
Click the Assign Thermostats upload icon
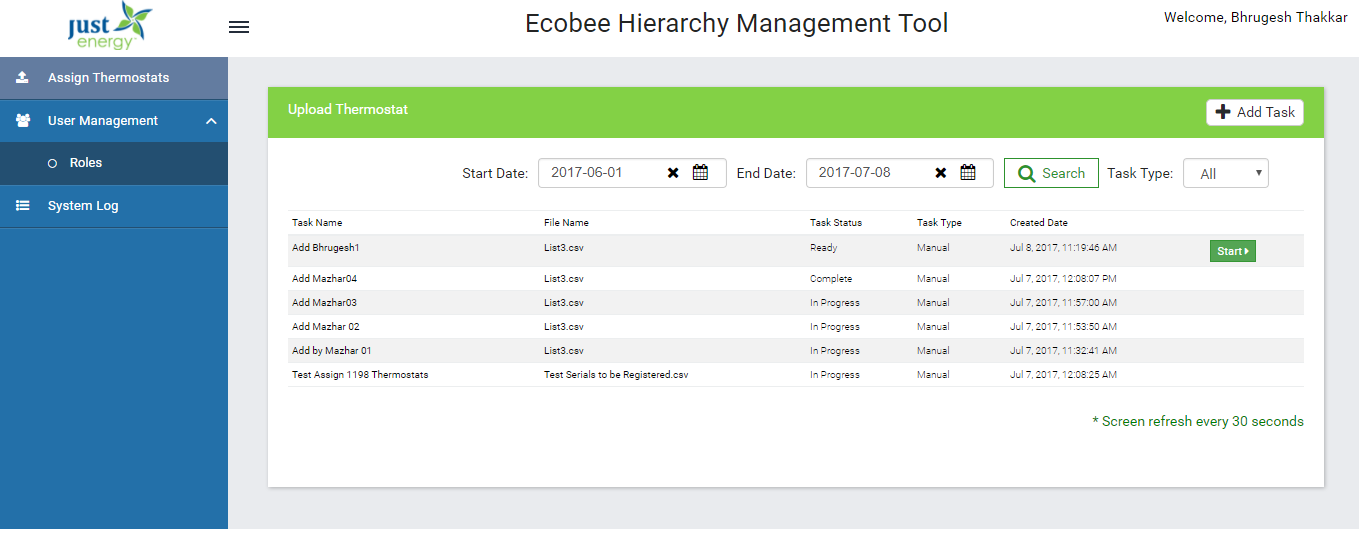[x=23, y=78]
